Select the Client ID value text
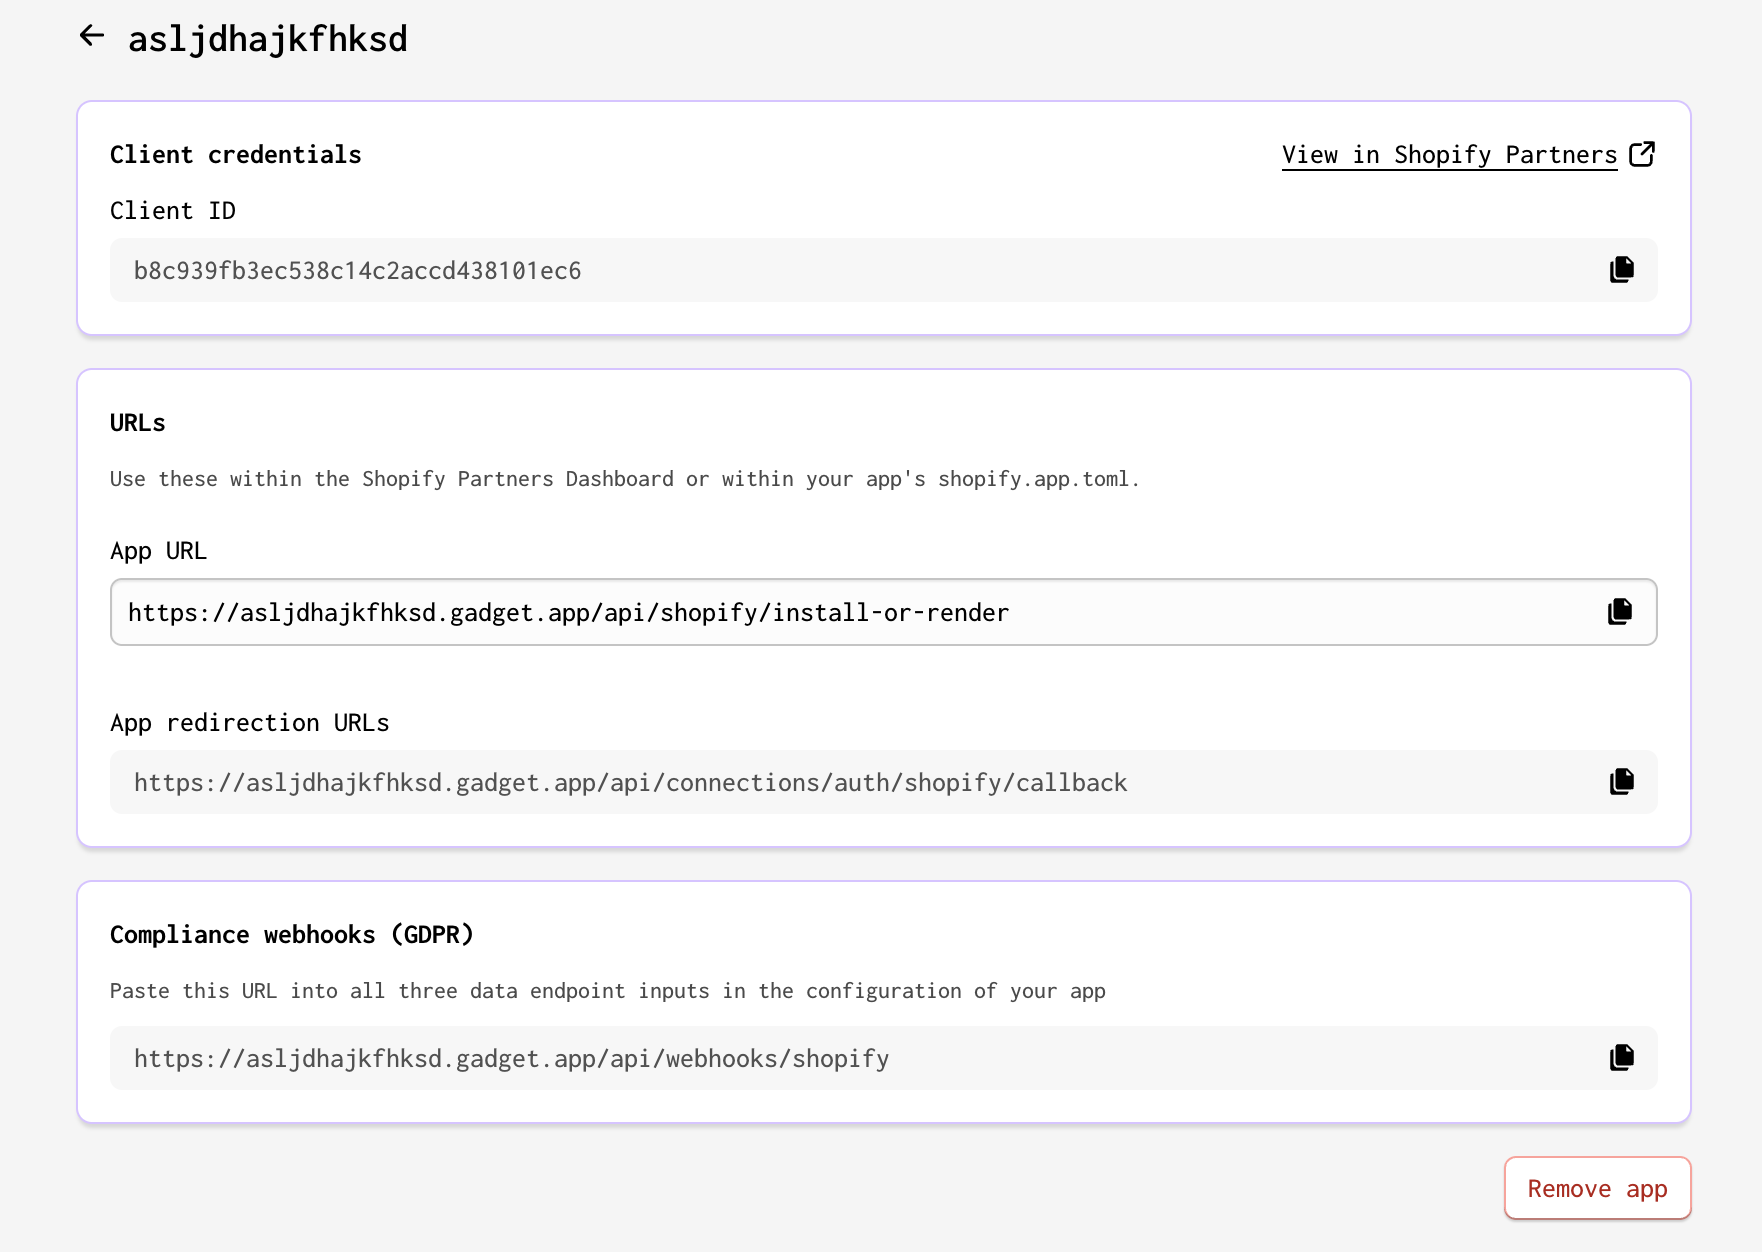 pyautogui.click(x=357, y=271)
